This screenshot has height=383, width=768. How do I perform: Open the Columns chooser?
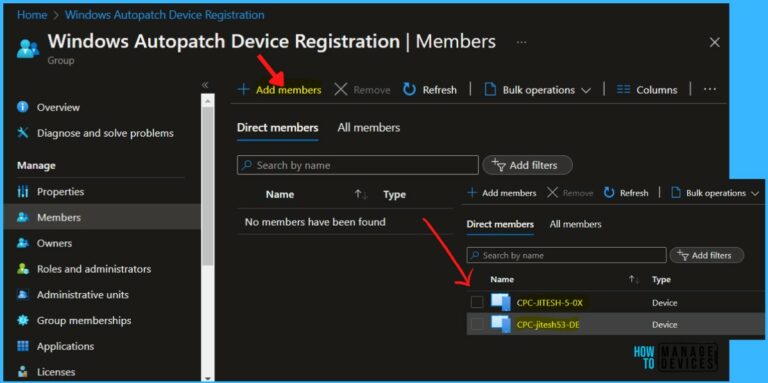[x=647, y=90]
